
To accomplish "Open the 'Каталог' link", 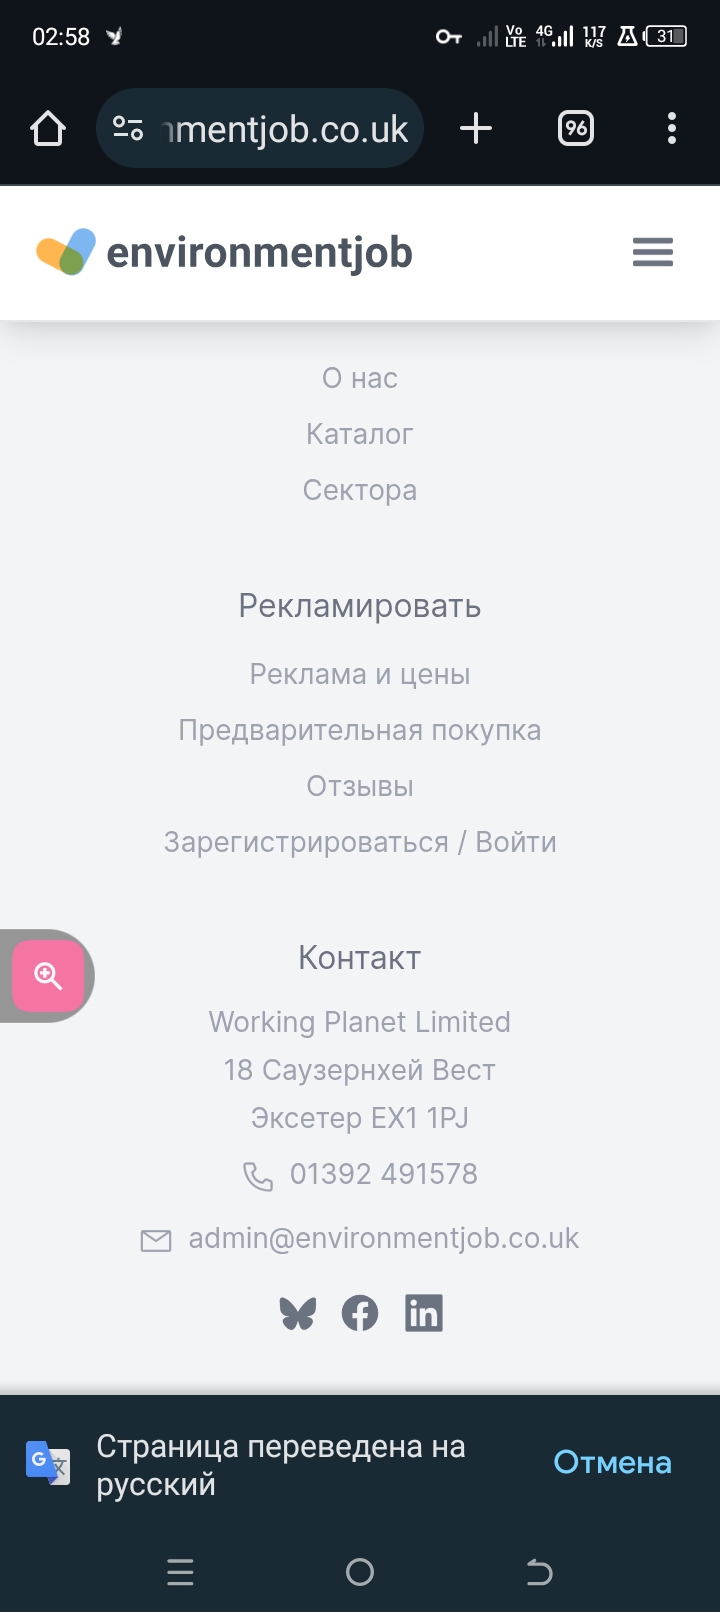I will pos(360,434).
